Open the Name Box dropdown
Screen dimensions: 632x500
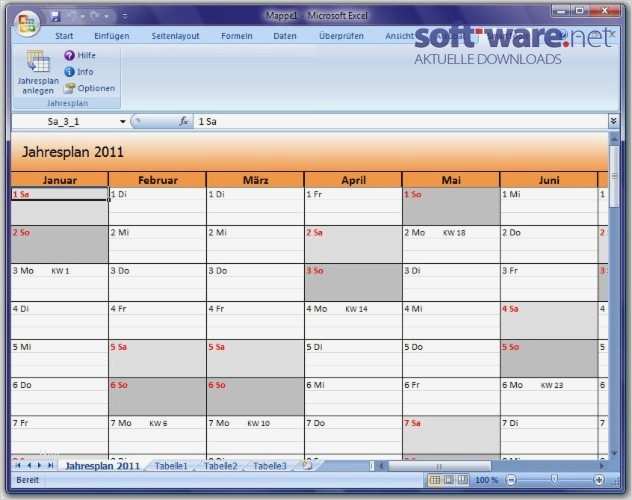coord(123,122)
